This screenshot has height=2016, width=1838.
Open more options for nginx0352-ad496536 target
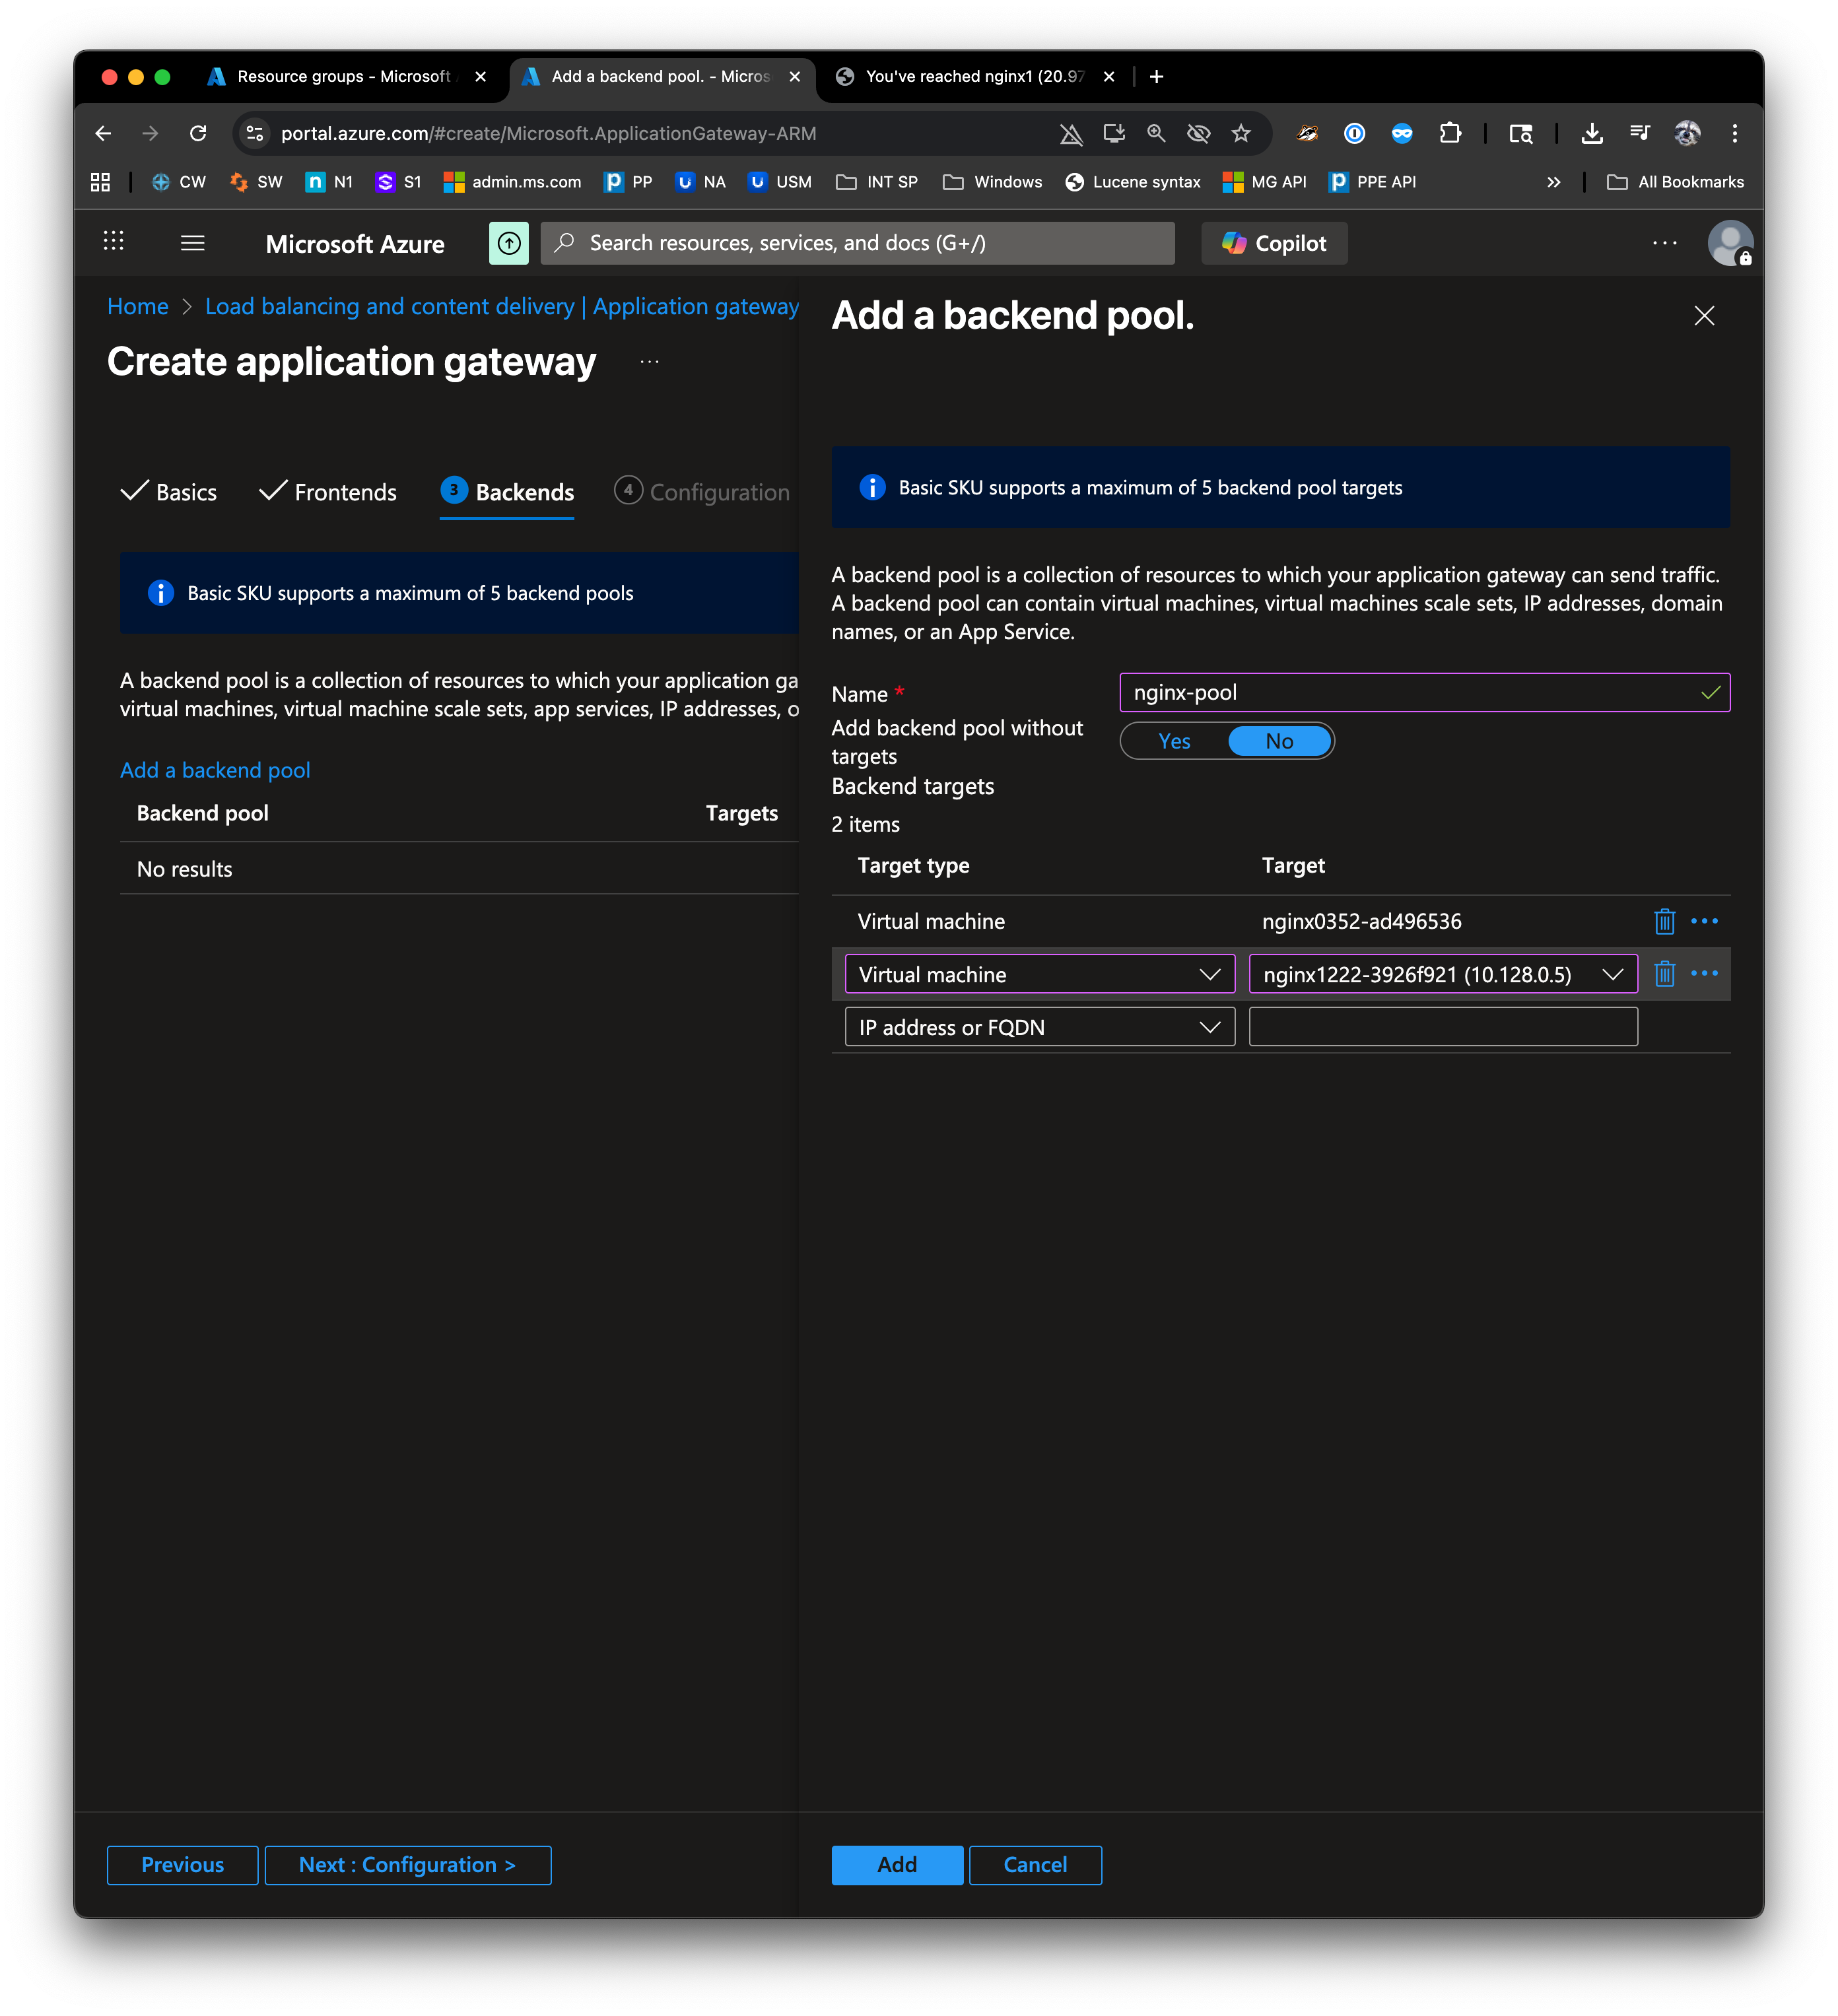[x=1704, y=921]
